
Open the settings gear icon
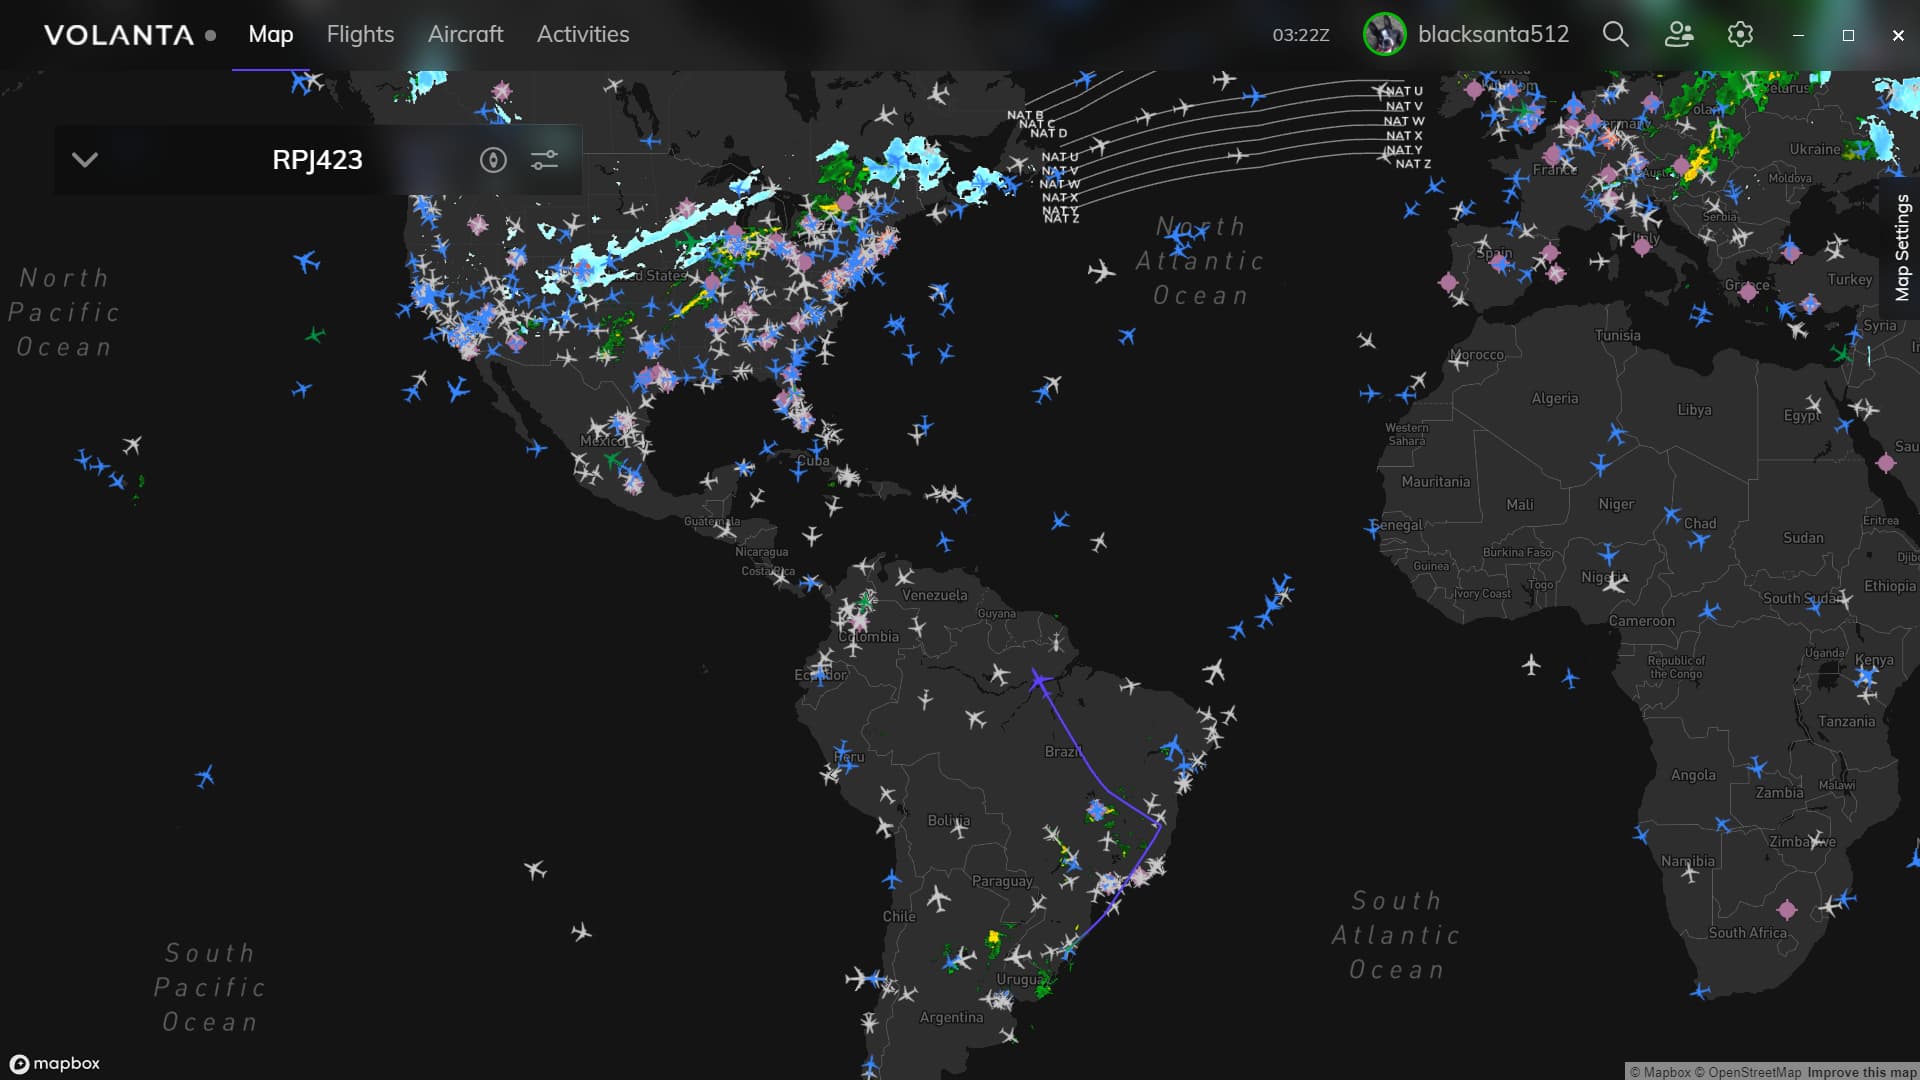1739,34
